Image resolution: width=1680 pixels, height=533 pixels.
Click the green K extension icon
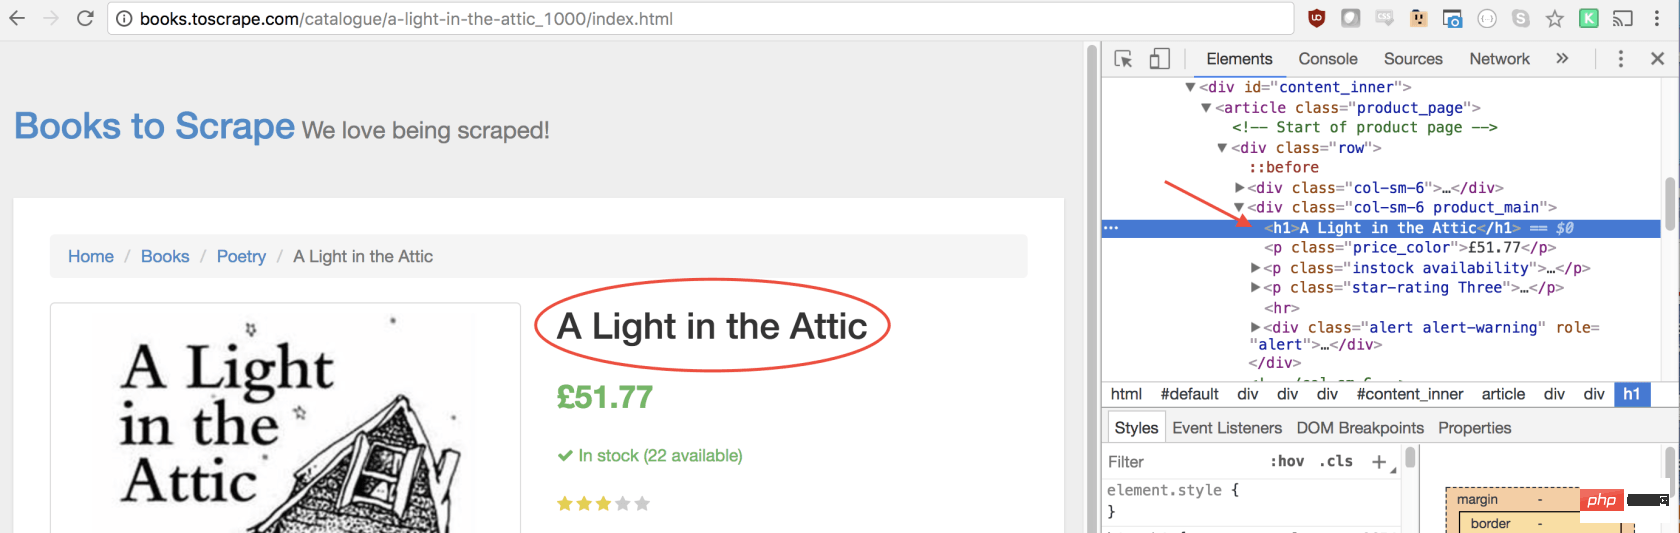tap(1589, 18)
